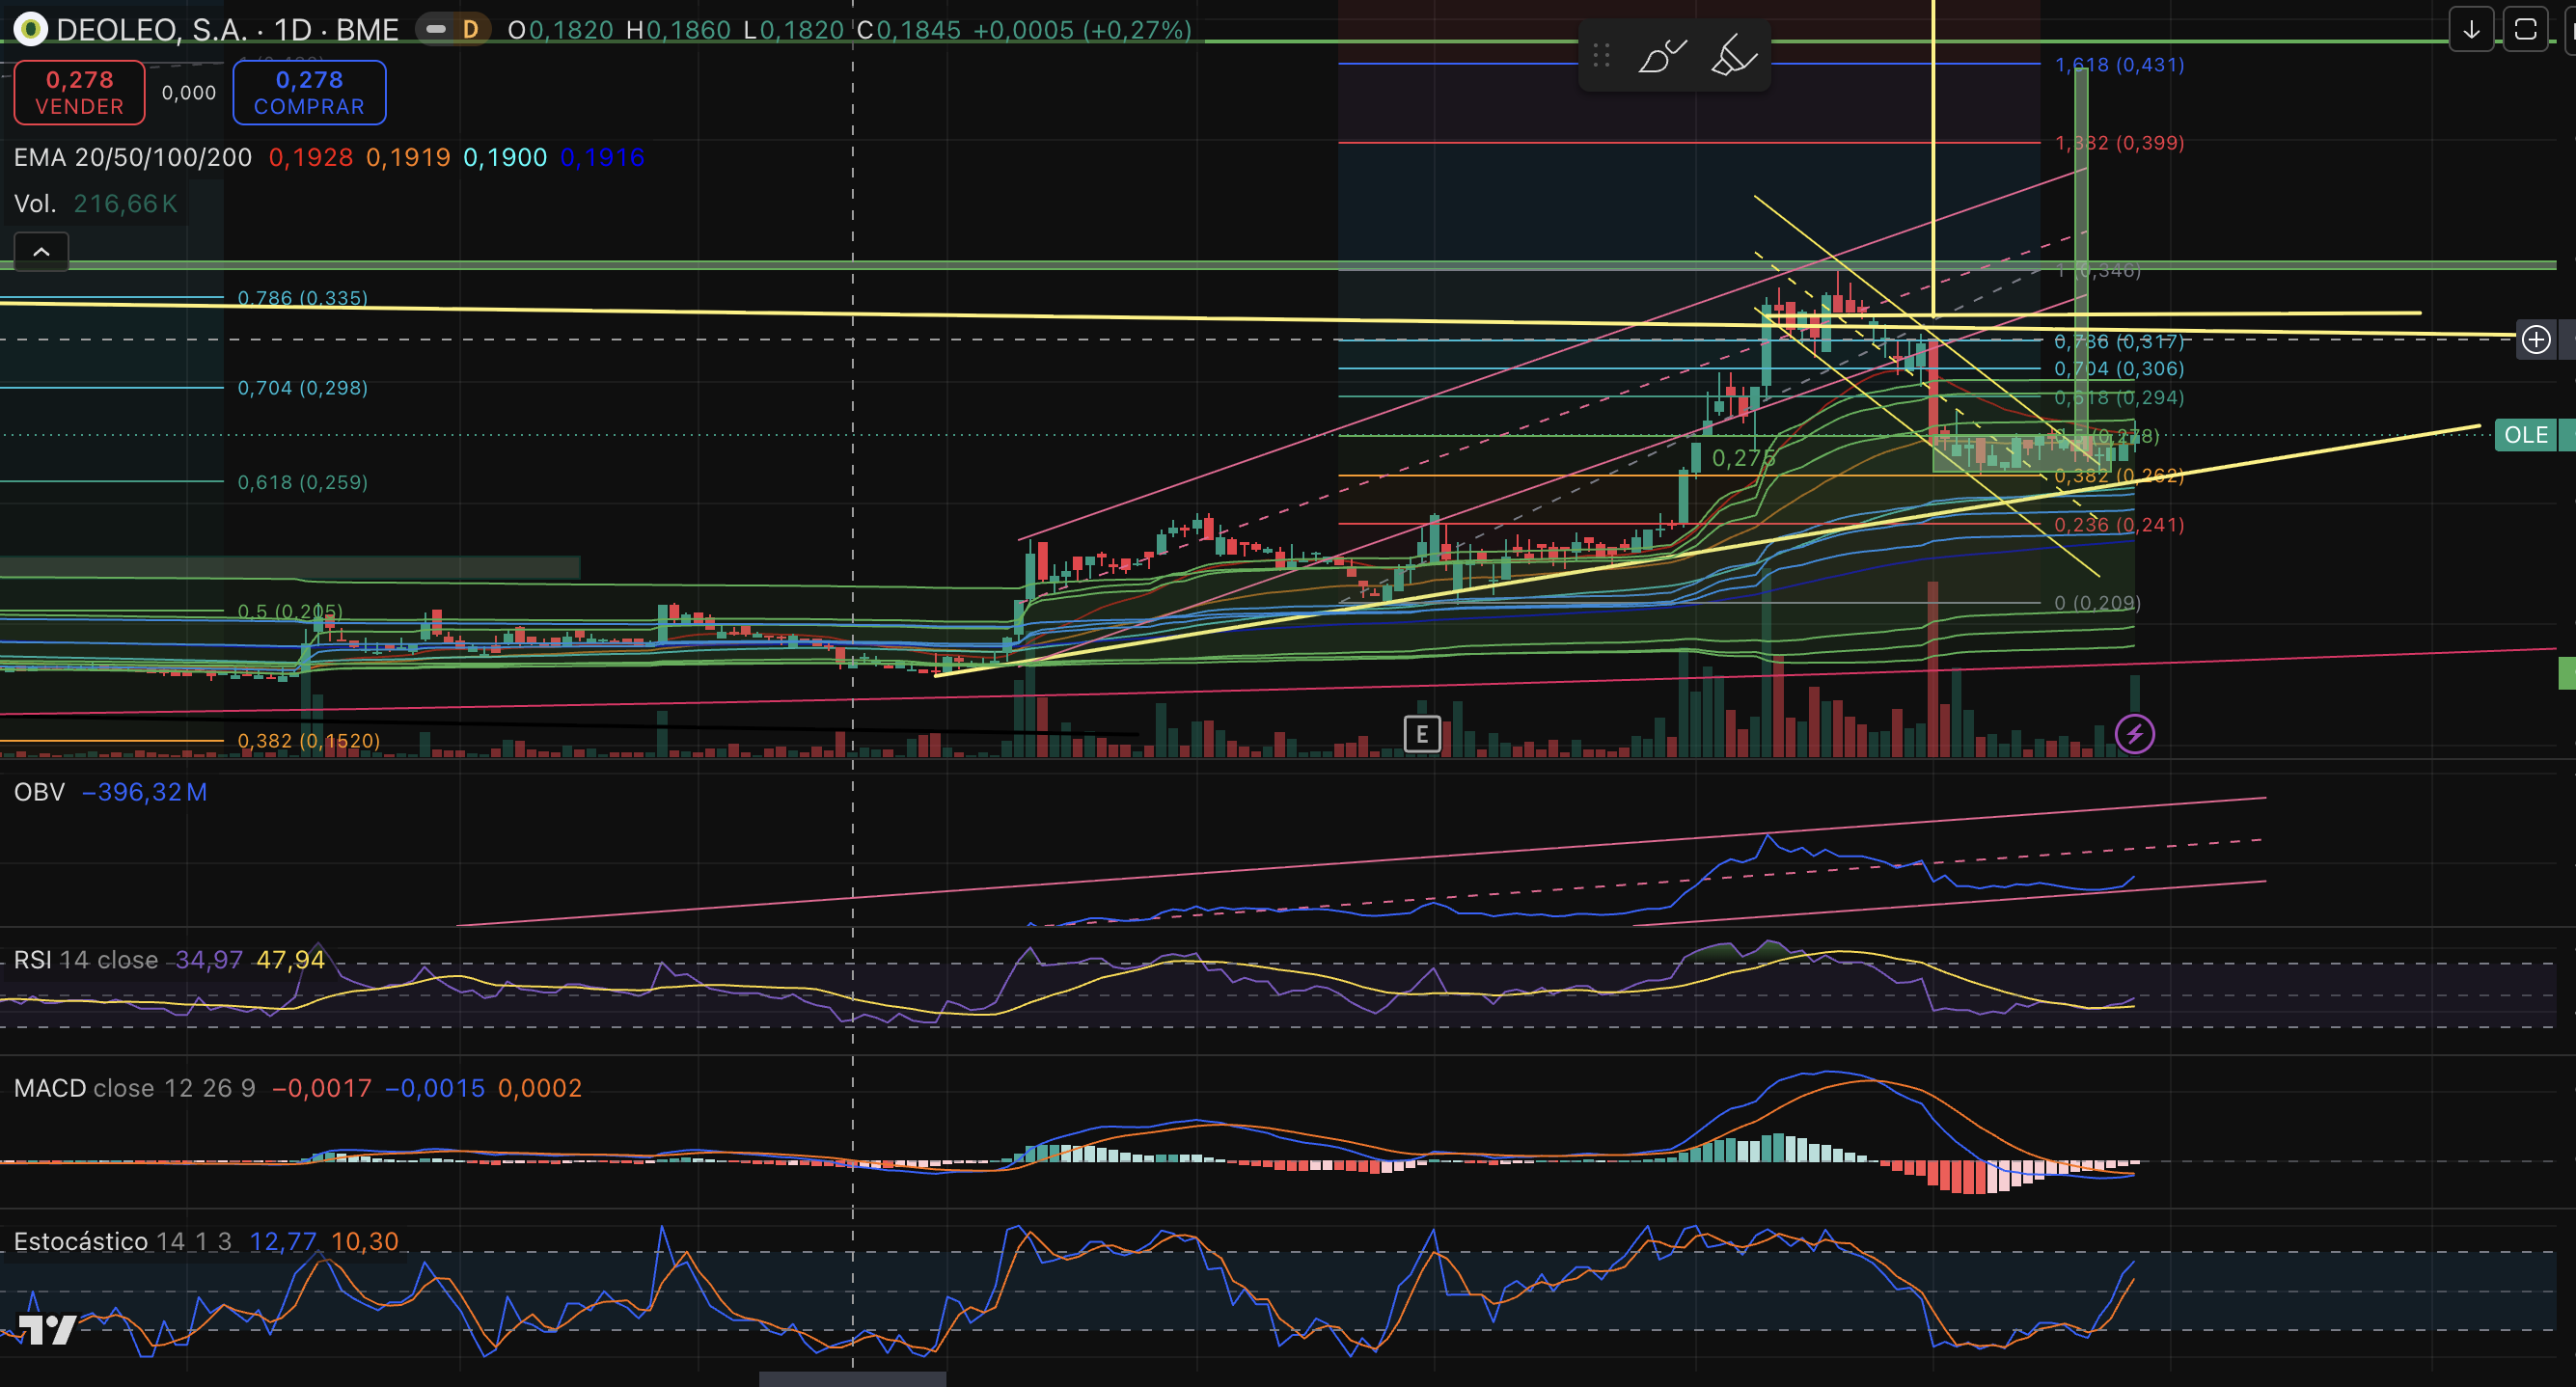Click the horizontal scrollbar thumb at the bottom
This screenshot has height=1387, width=2576.
852,1379
